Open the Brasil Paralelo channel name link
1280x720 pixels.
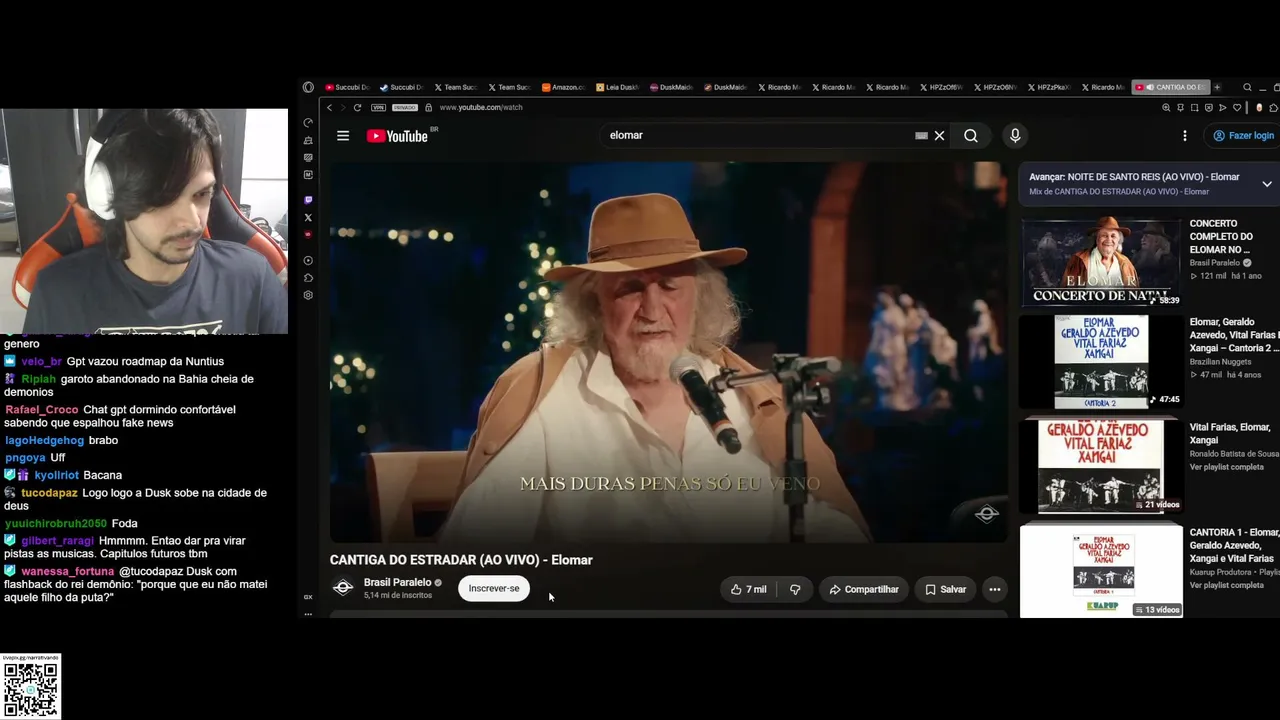tap(397, 582)
